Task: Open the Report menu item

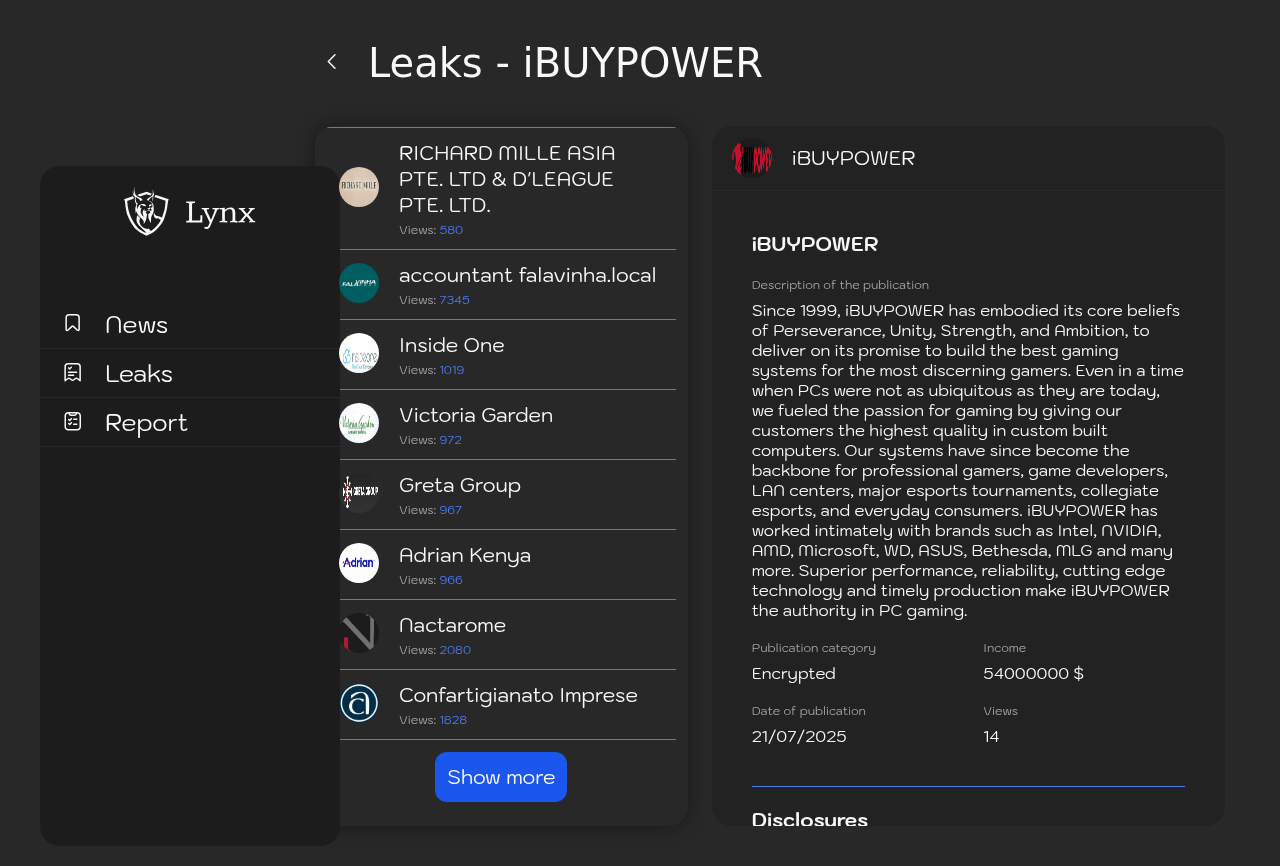Action: [x=190, y=422]
